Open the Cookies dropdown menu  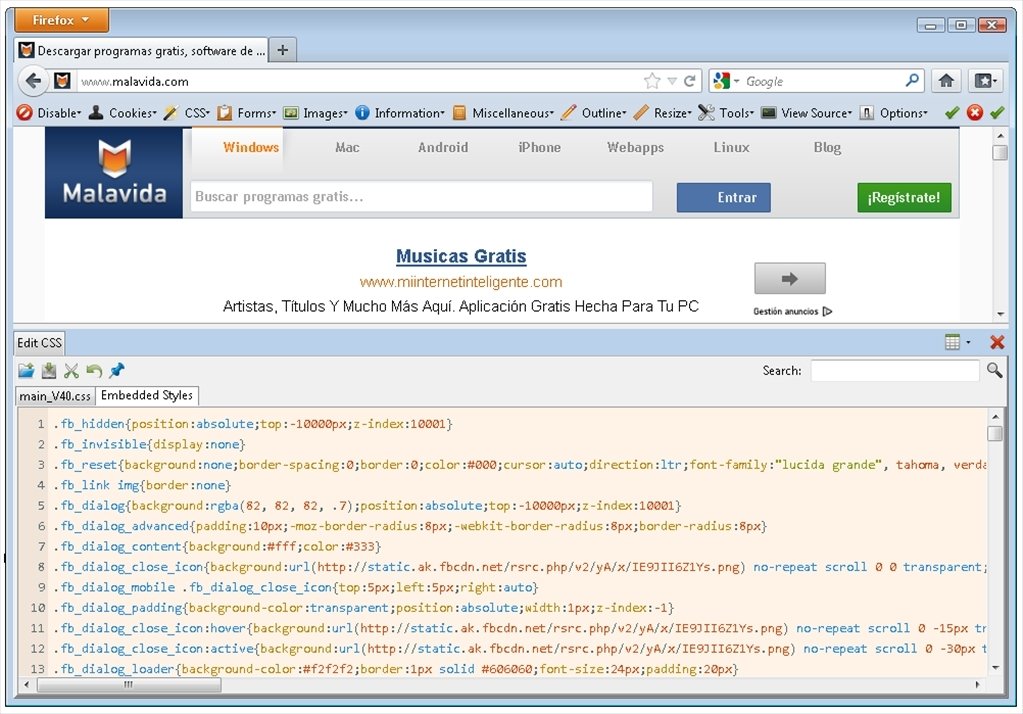123,113
